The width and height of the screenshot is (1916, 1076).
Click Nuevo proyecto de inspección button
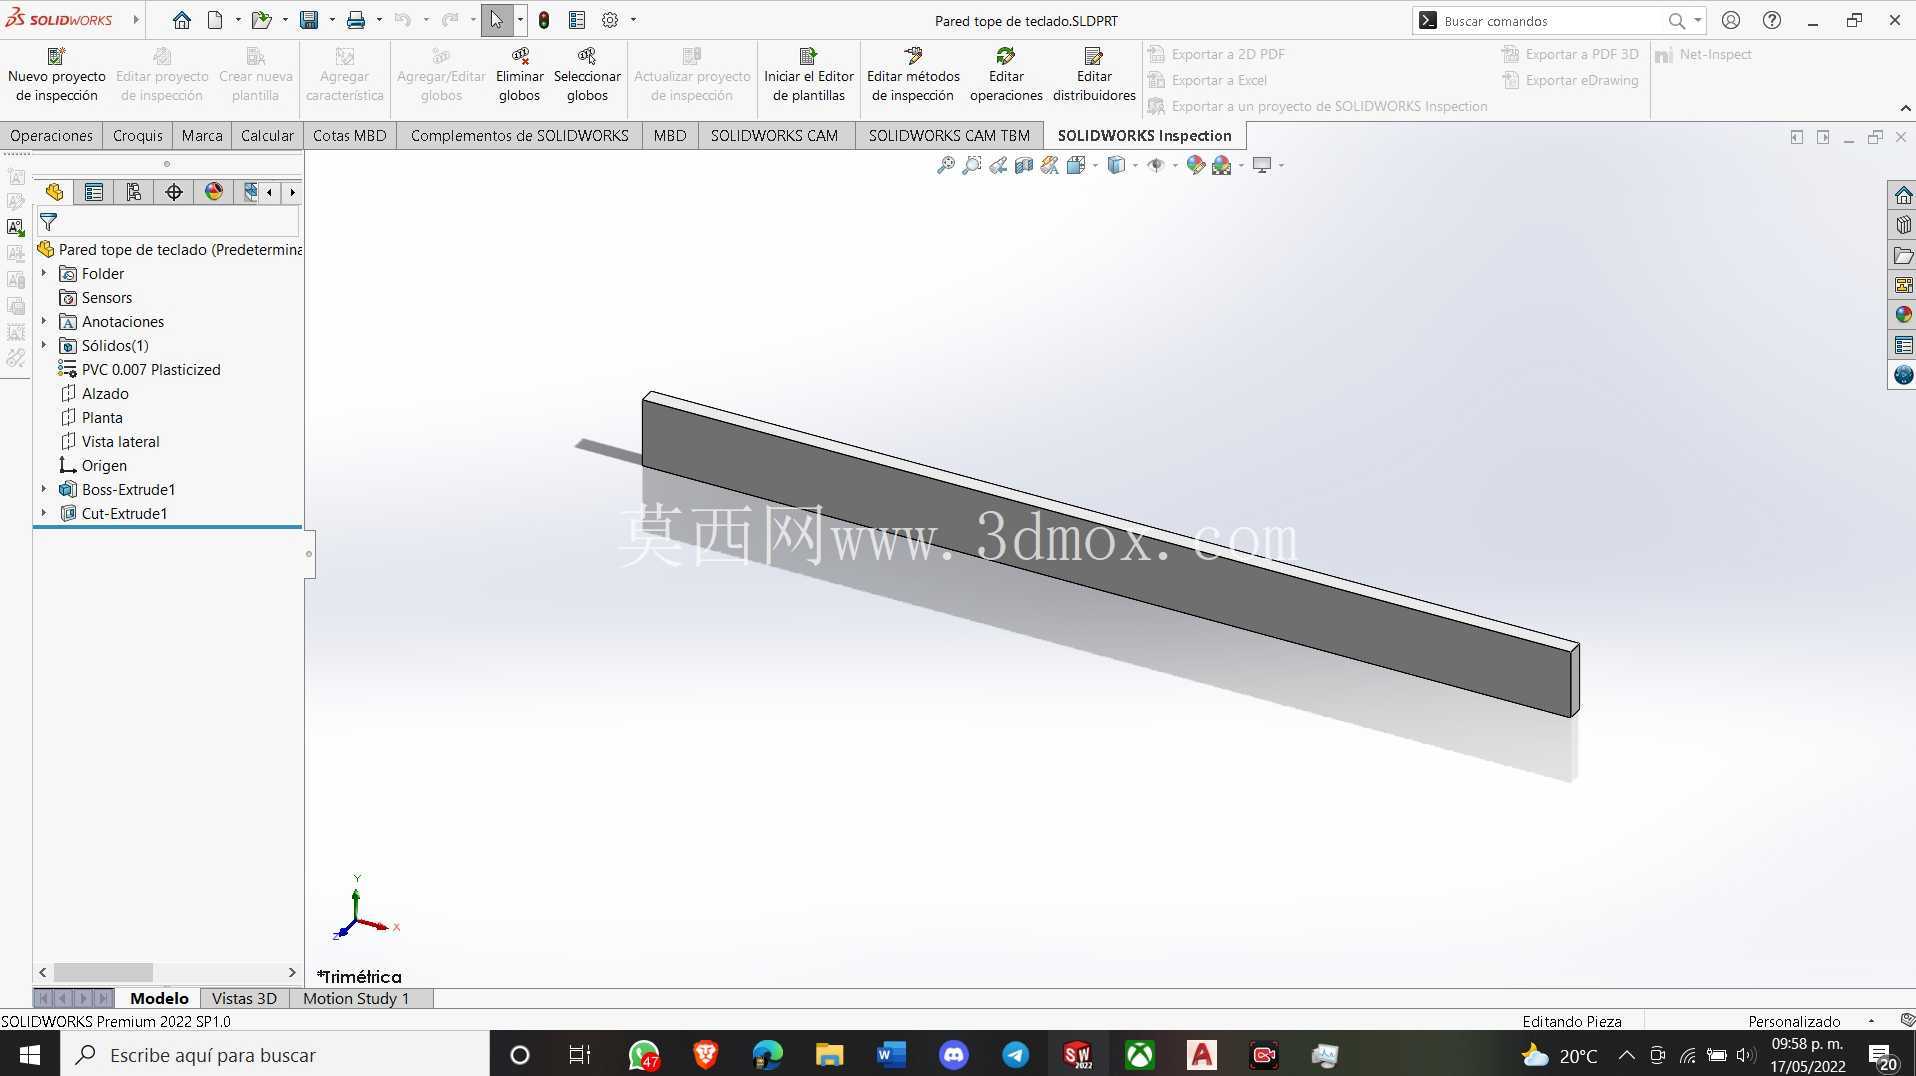[x=57, y=75]
